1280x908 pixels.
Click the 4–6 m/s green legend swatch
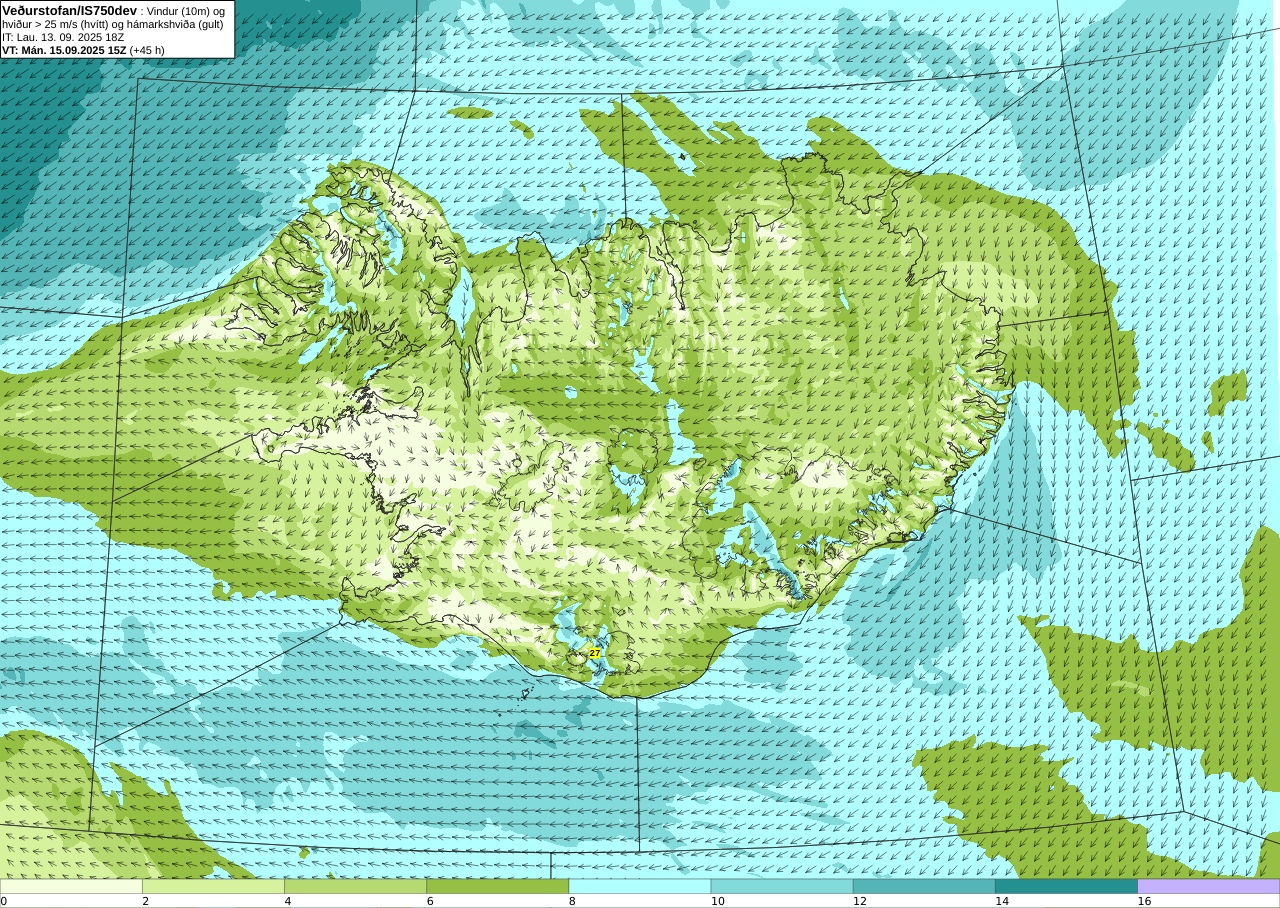(355, 886)
